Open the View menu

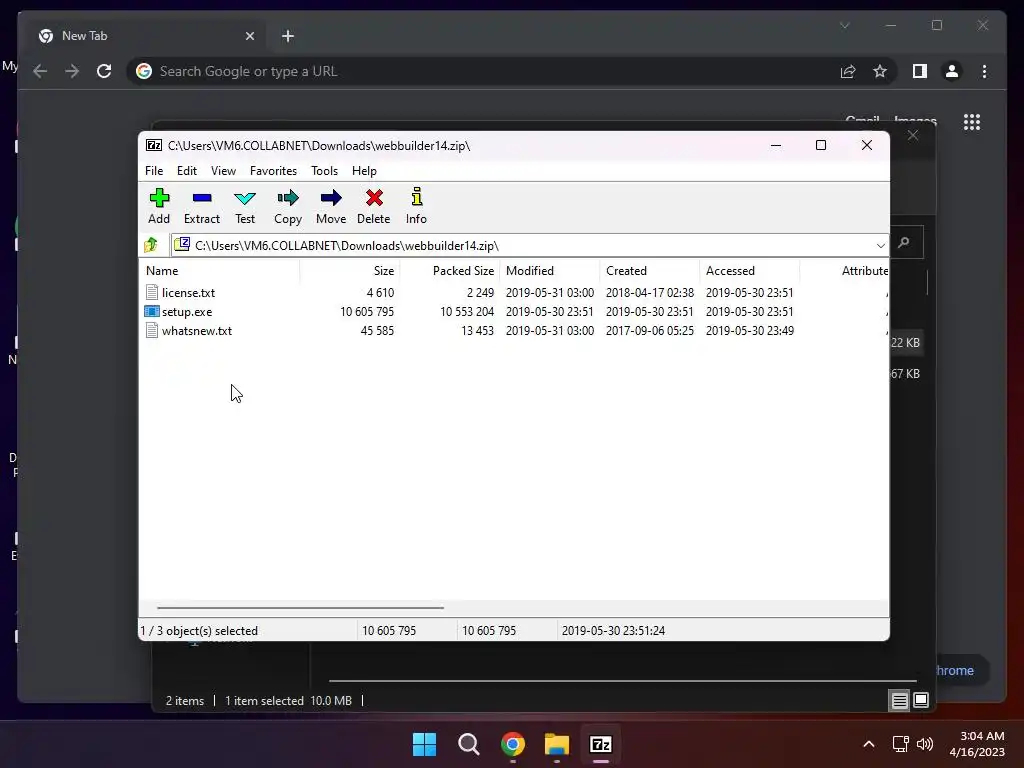coord(223,170)
